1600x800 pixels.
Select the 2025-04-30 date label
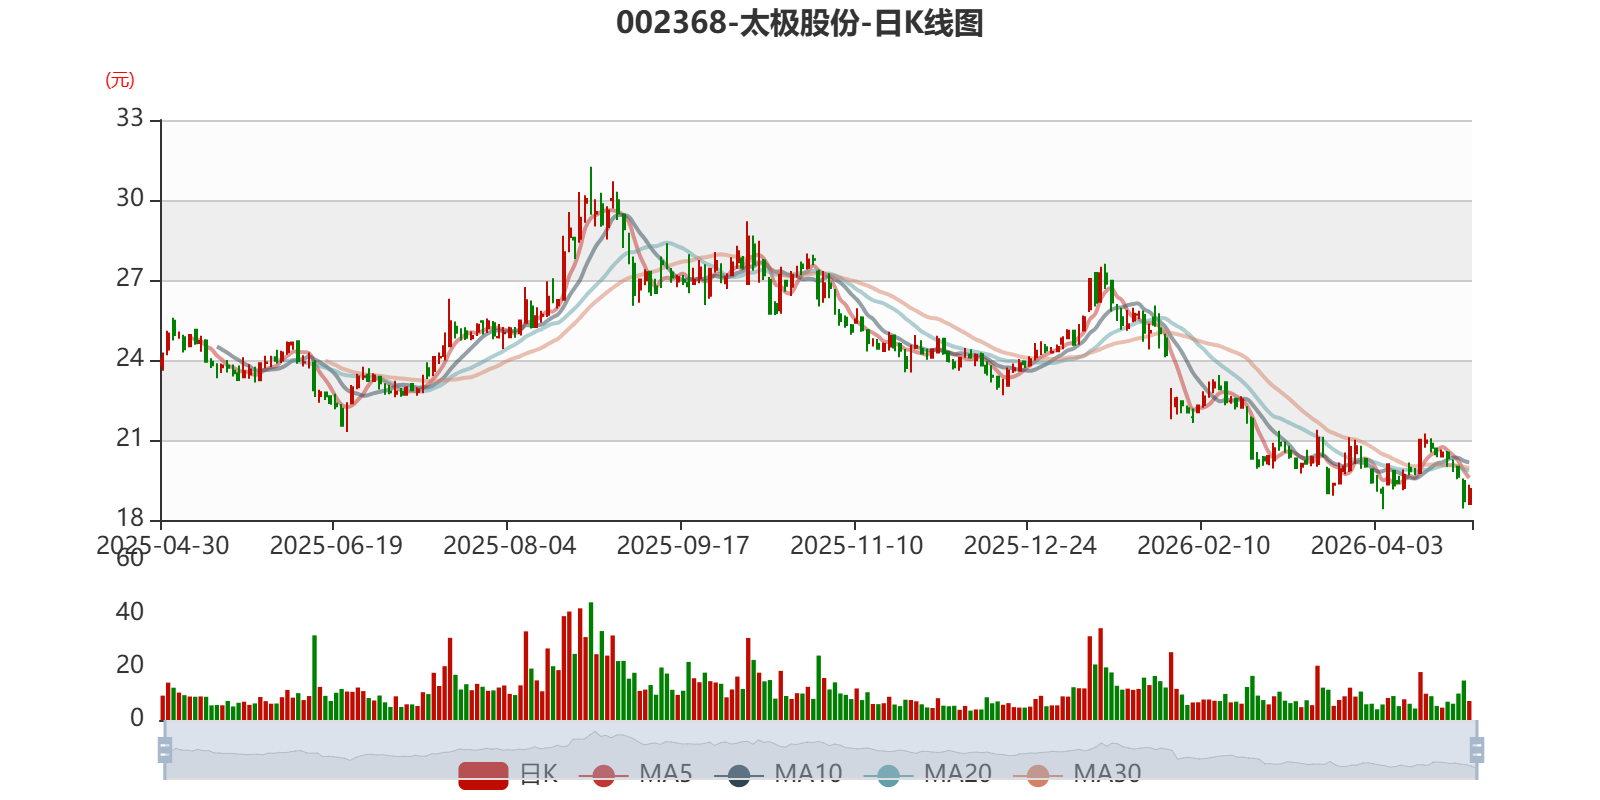click(x=163, y=545)
